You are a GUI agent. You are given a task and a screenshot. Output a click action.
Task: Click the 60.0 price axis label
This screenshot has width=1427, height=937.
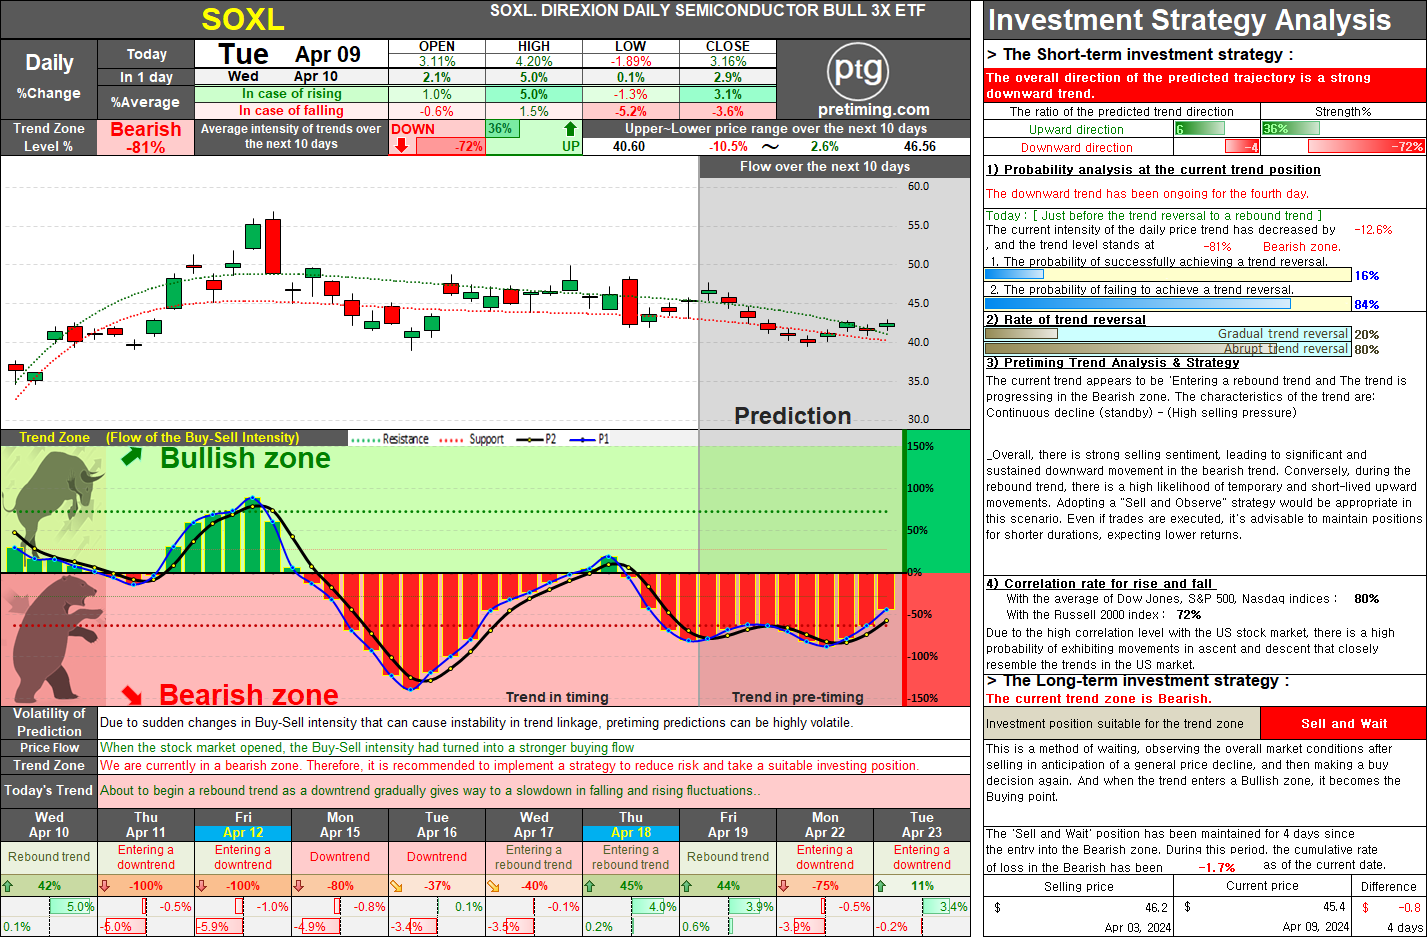pyautogui.click(x=918, y=186)
